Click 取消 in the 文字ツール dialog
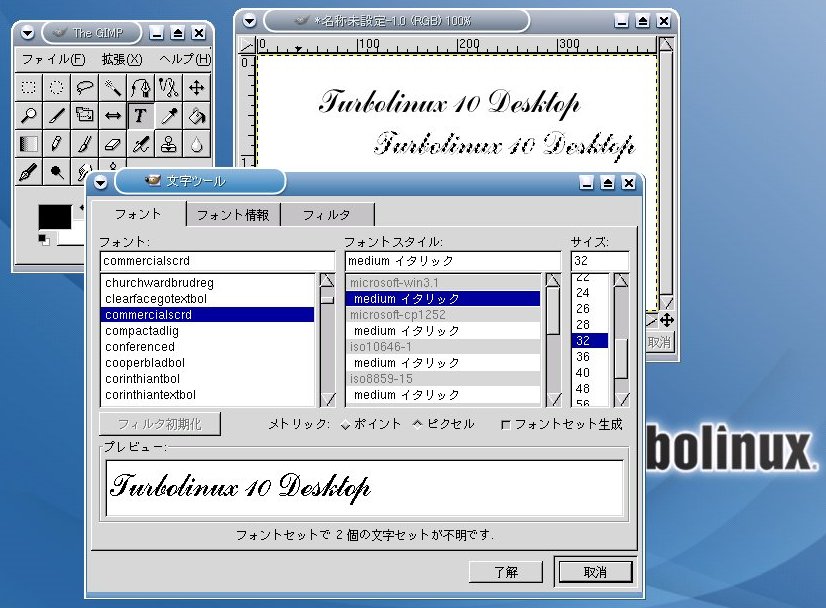The image size is (826, 608). (595, 572)
